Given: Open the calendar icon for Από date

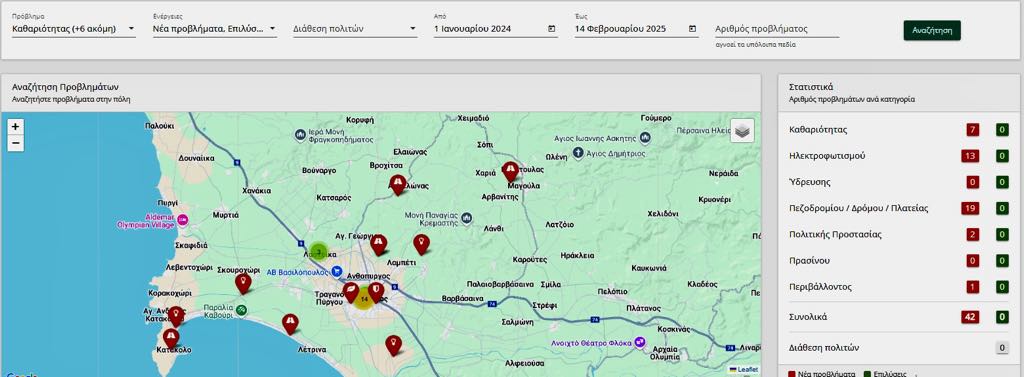Looking at the screenshot, I should (x=551, y=29).
